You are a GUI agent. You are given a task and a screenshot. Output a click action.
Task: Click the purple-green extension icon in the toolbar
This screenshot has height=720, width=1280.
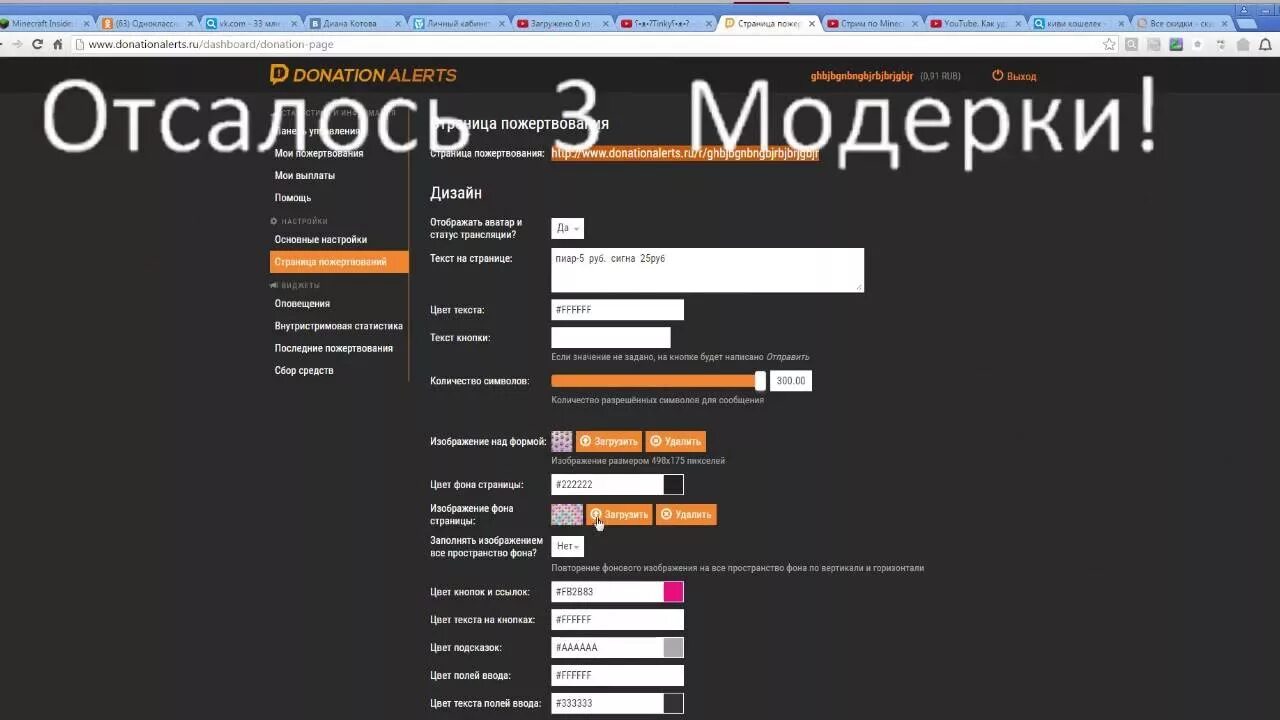(x=1176, y=44)
